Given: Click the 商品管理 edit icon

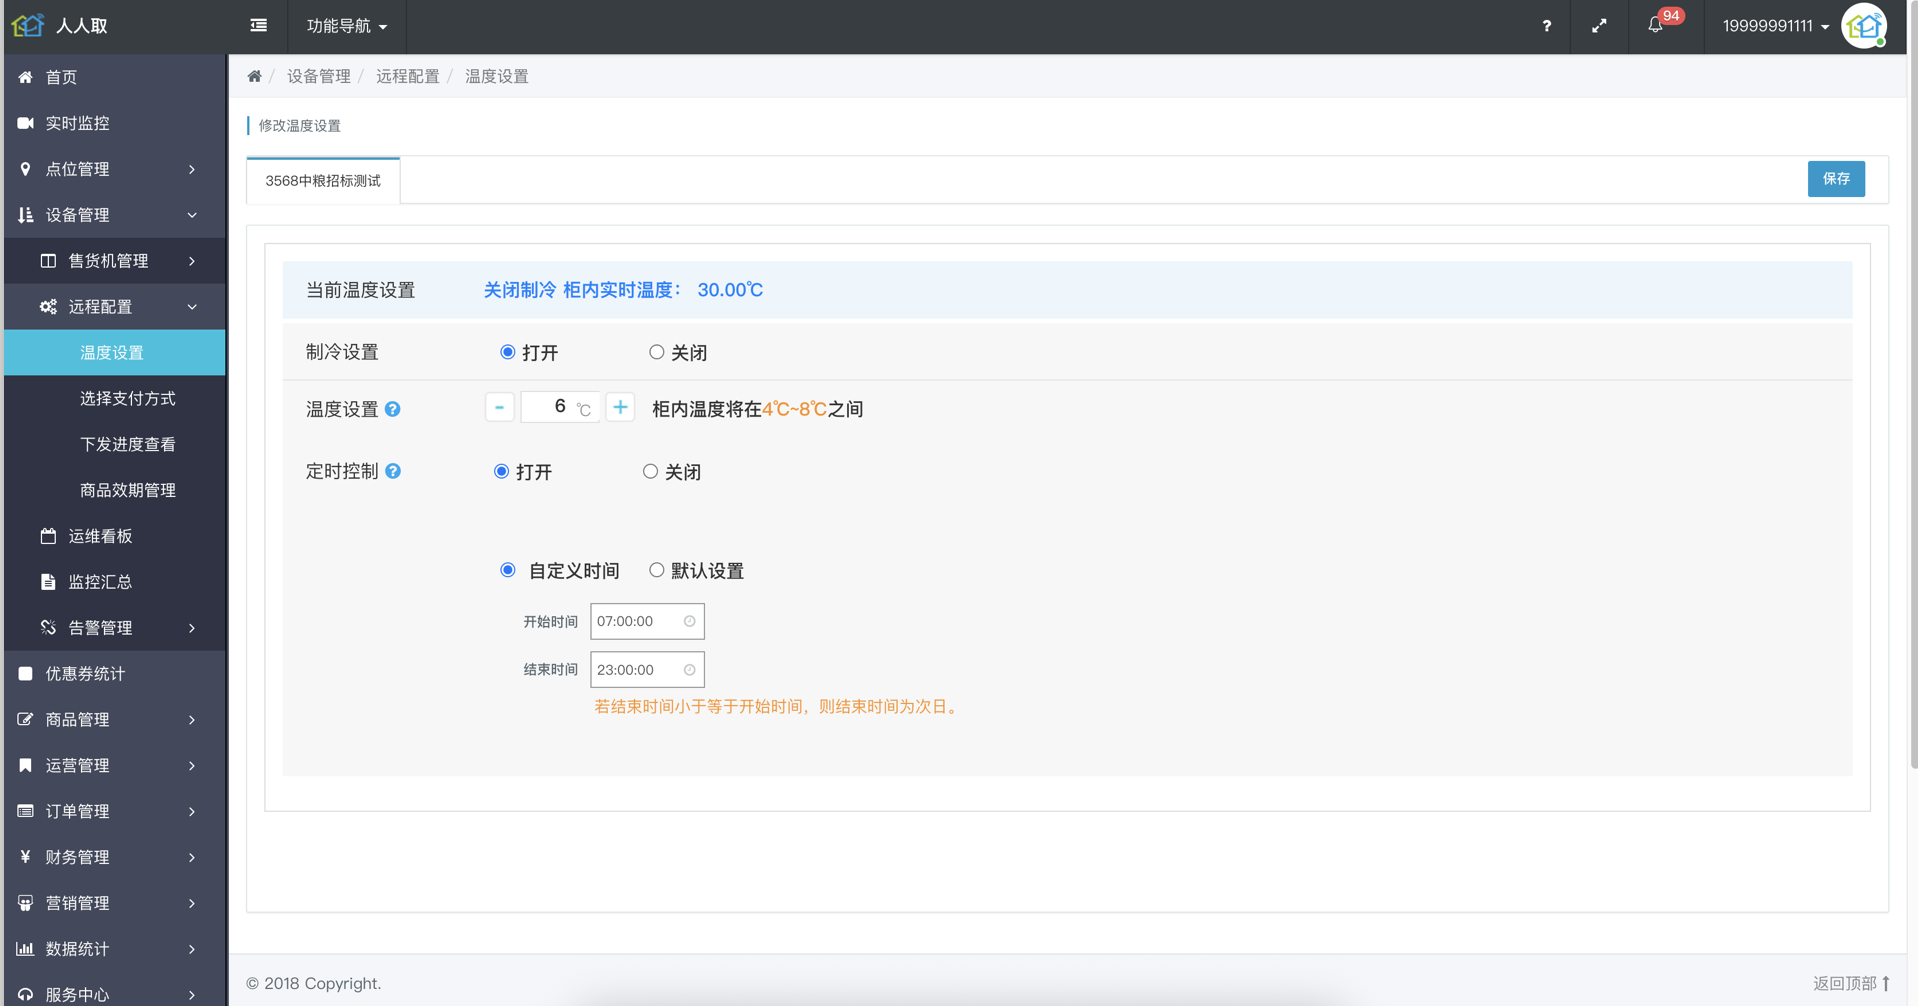Looking at the screenshot, I should (26, 720).
